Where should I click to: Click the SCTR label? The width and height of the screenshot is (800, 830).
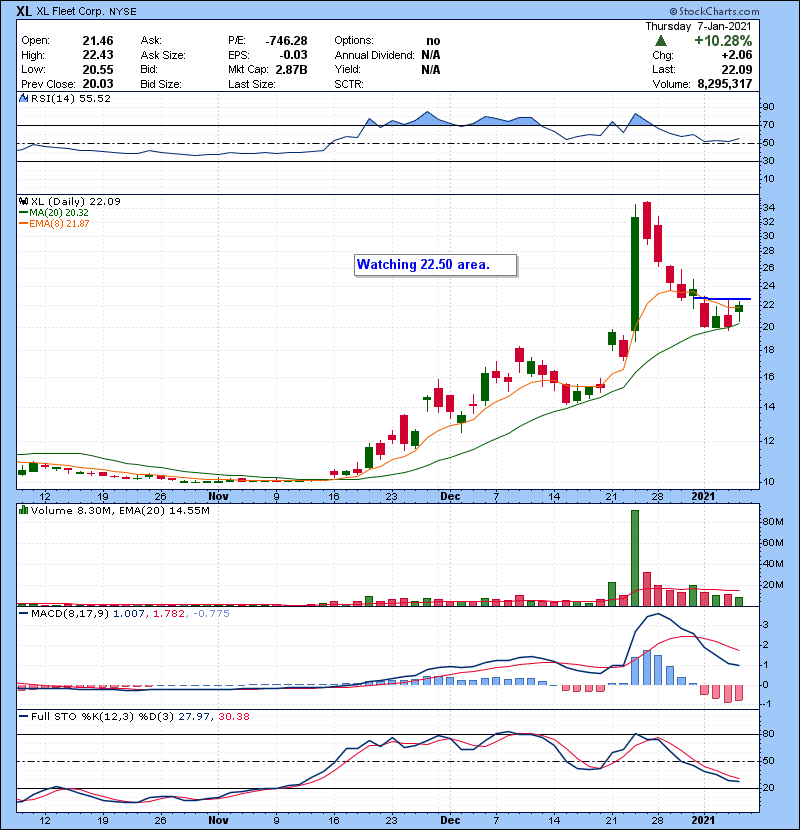click(x=349, y=84)
